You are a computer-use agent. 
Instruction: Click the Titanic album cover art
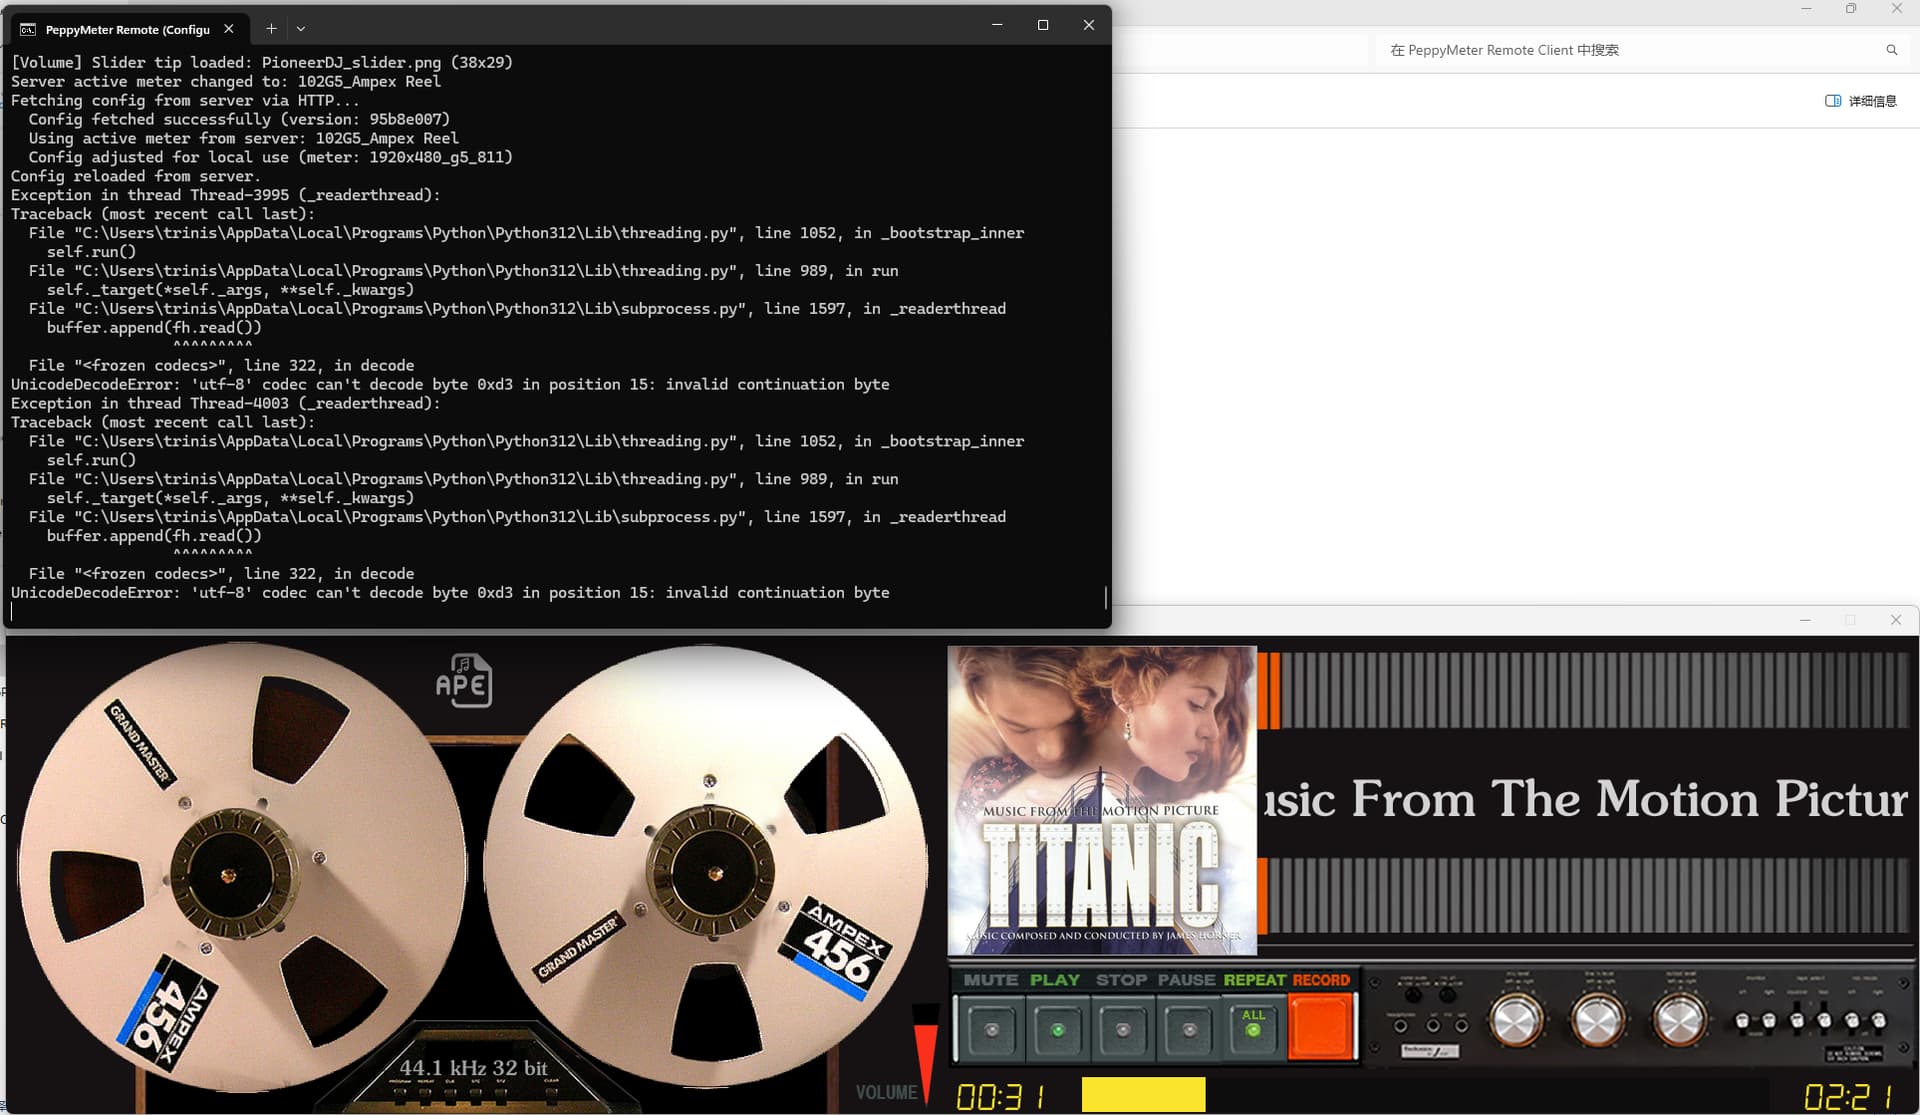[1102, 800]
